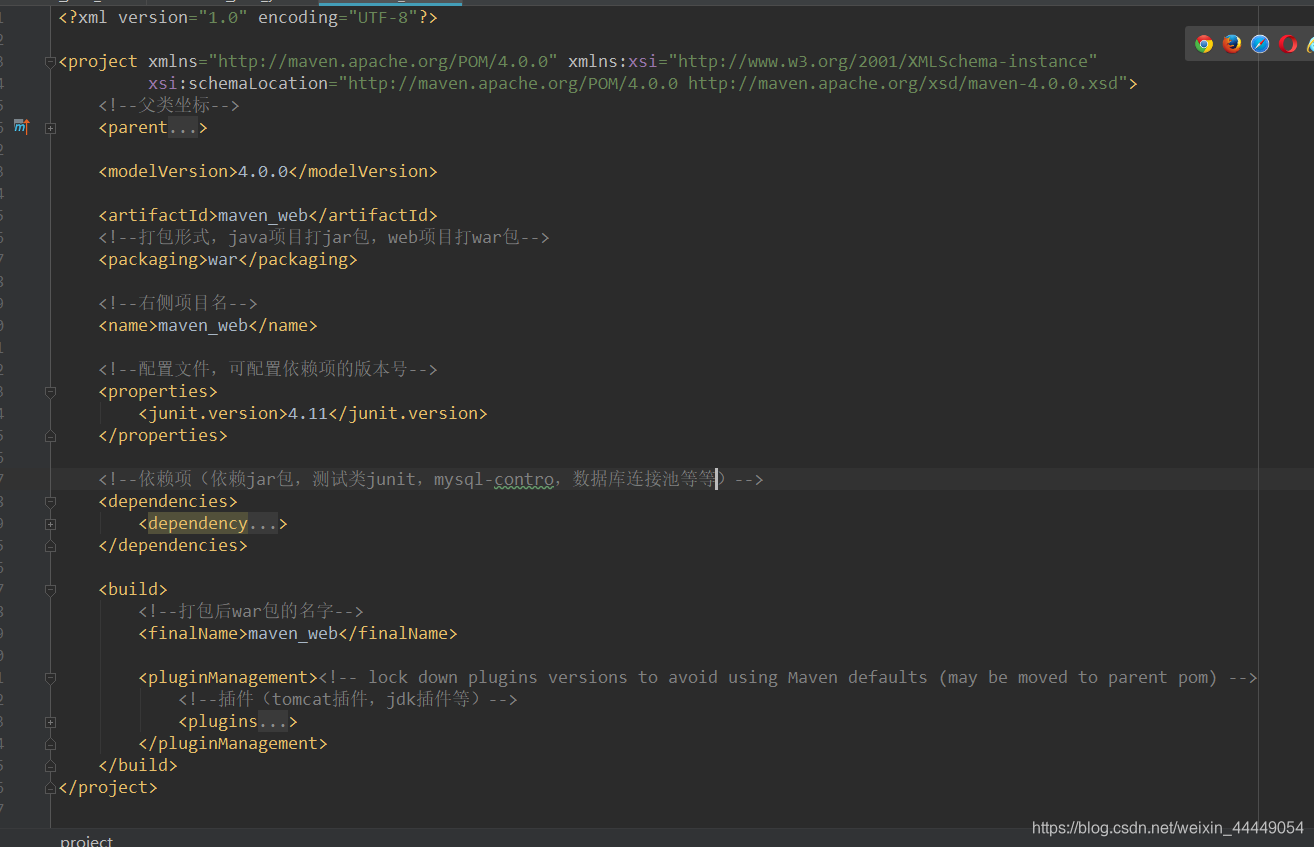Viewport: 1314px width, 847px height.
Task: Open the file in Safari browser
Action: pyautogui.click(x=1260, y=43)
